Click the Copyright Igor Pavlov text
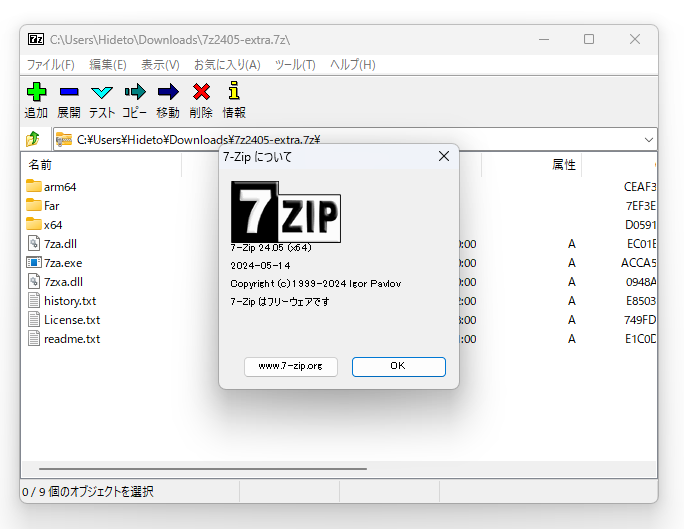This screenshot has height=529, width=684. pos(315,283)
